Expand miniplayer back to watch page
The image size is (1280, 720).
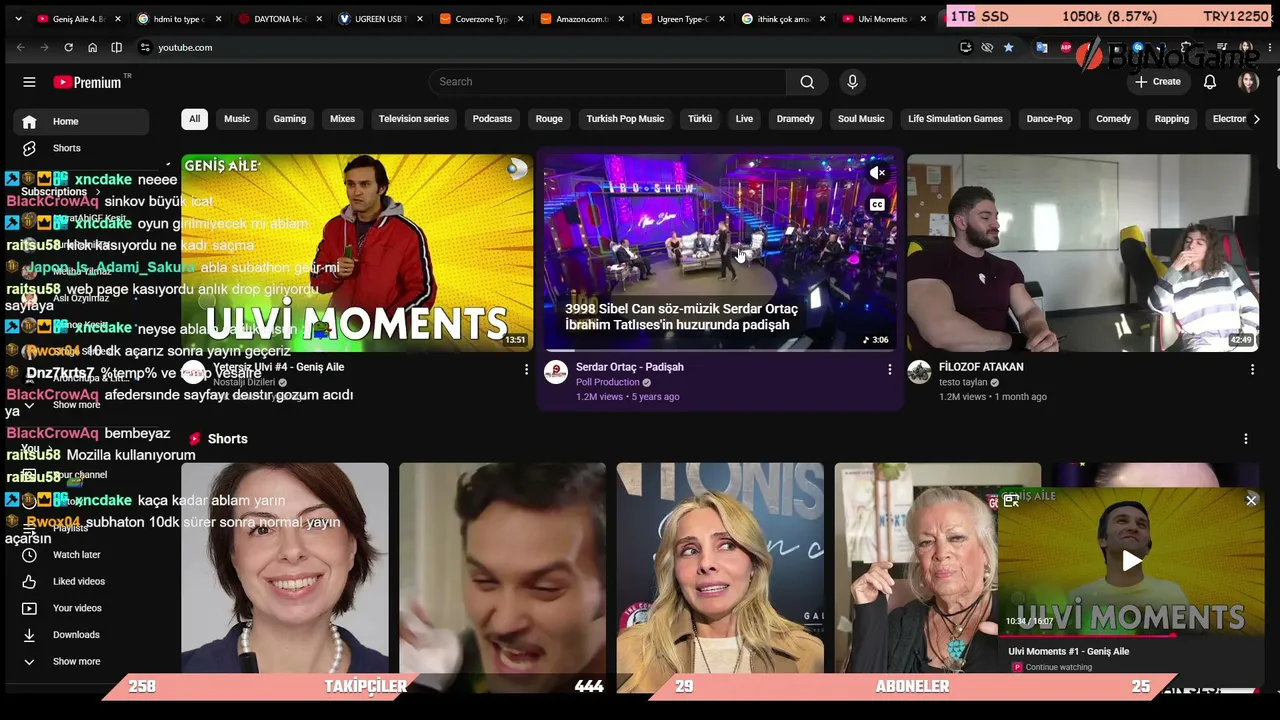[x=1011, y=500]
